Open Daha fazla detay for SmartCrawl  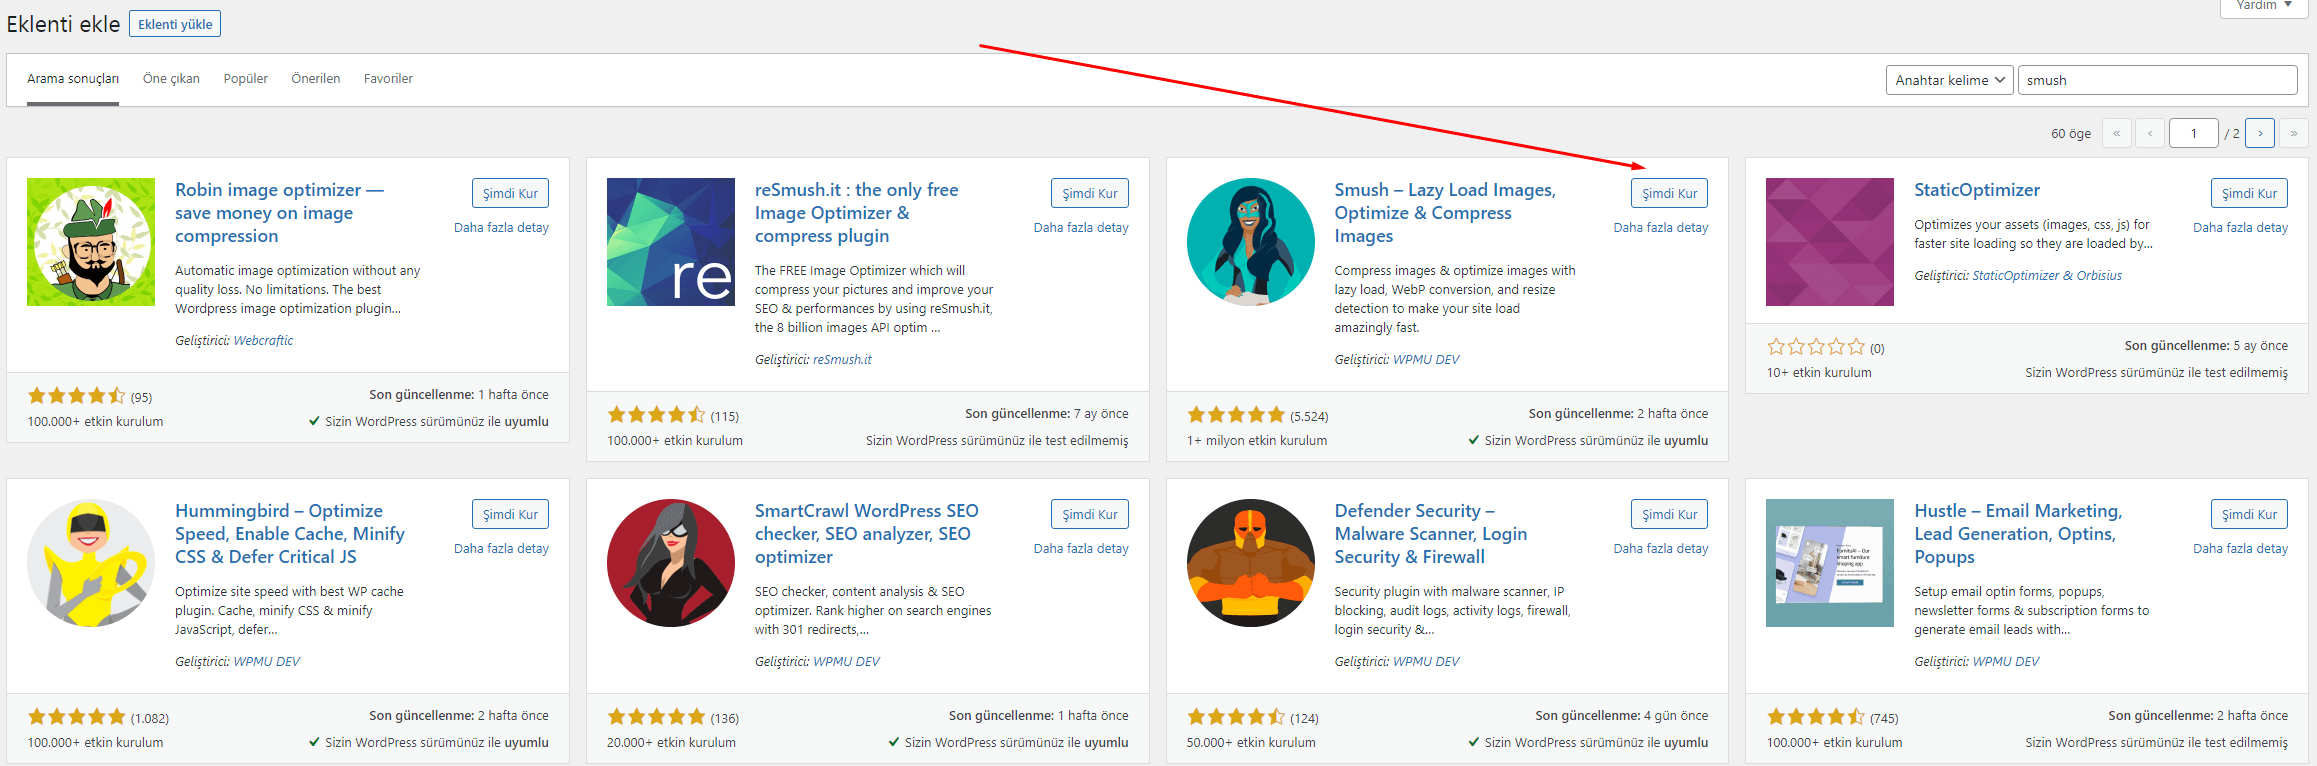pyautogui.click(x=1081, y=549)
